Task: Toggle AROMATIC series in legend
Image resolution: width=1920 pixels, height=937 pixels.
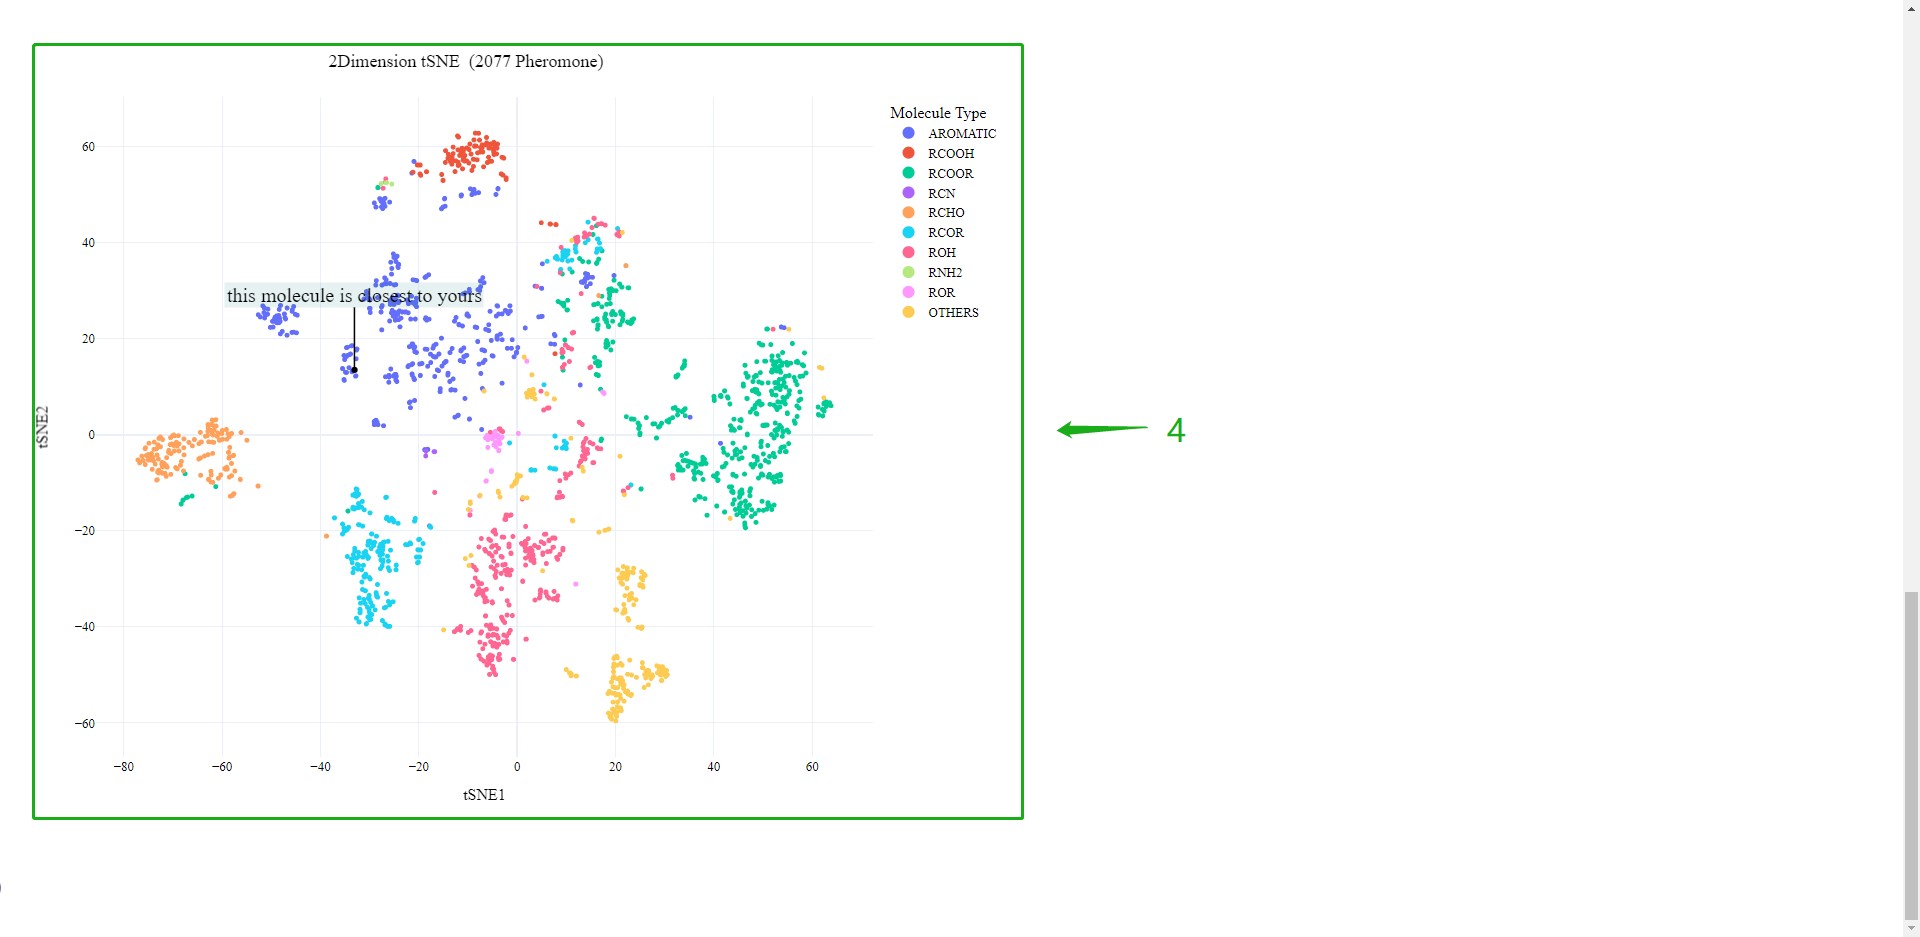Action: click(948, 133)
